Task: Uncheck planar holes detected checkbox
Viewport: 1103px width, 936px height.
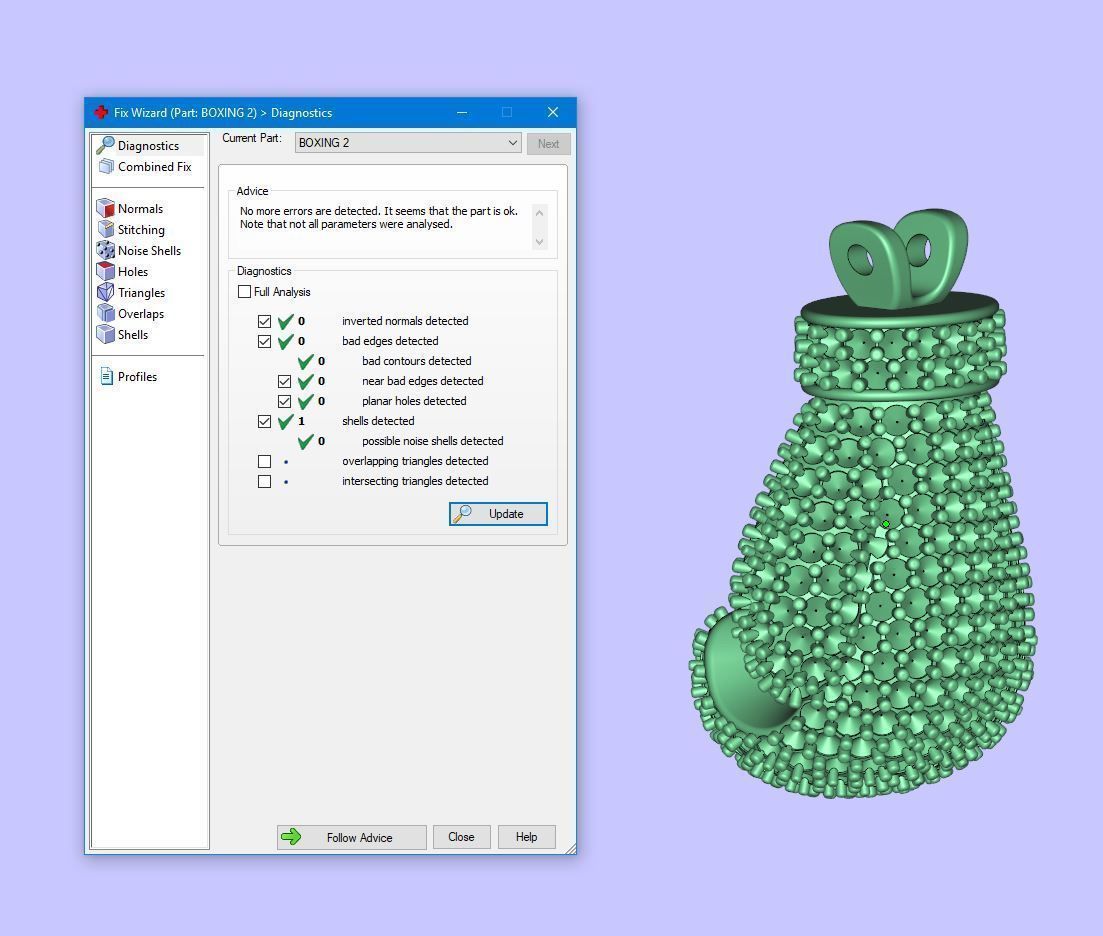Action: click(x=284, y=402)
